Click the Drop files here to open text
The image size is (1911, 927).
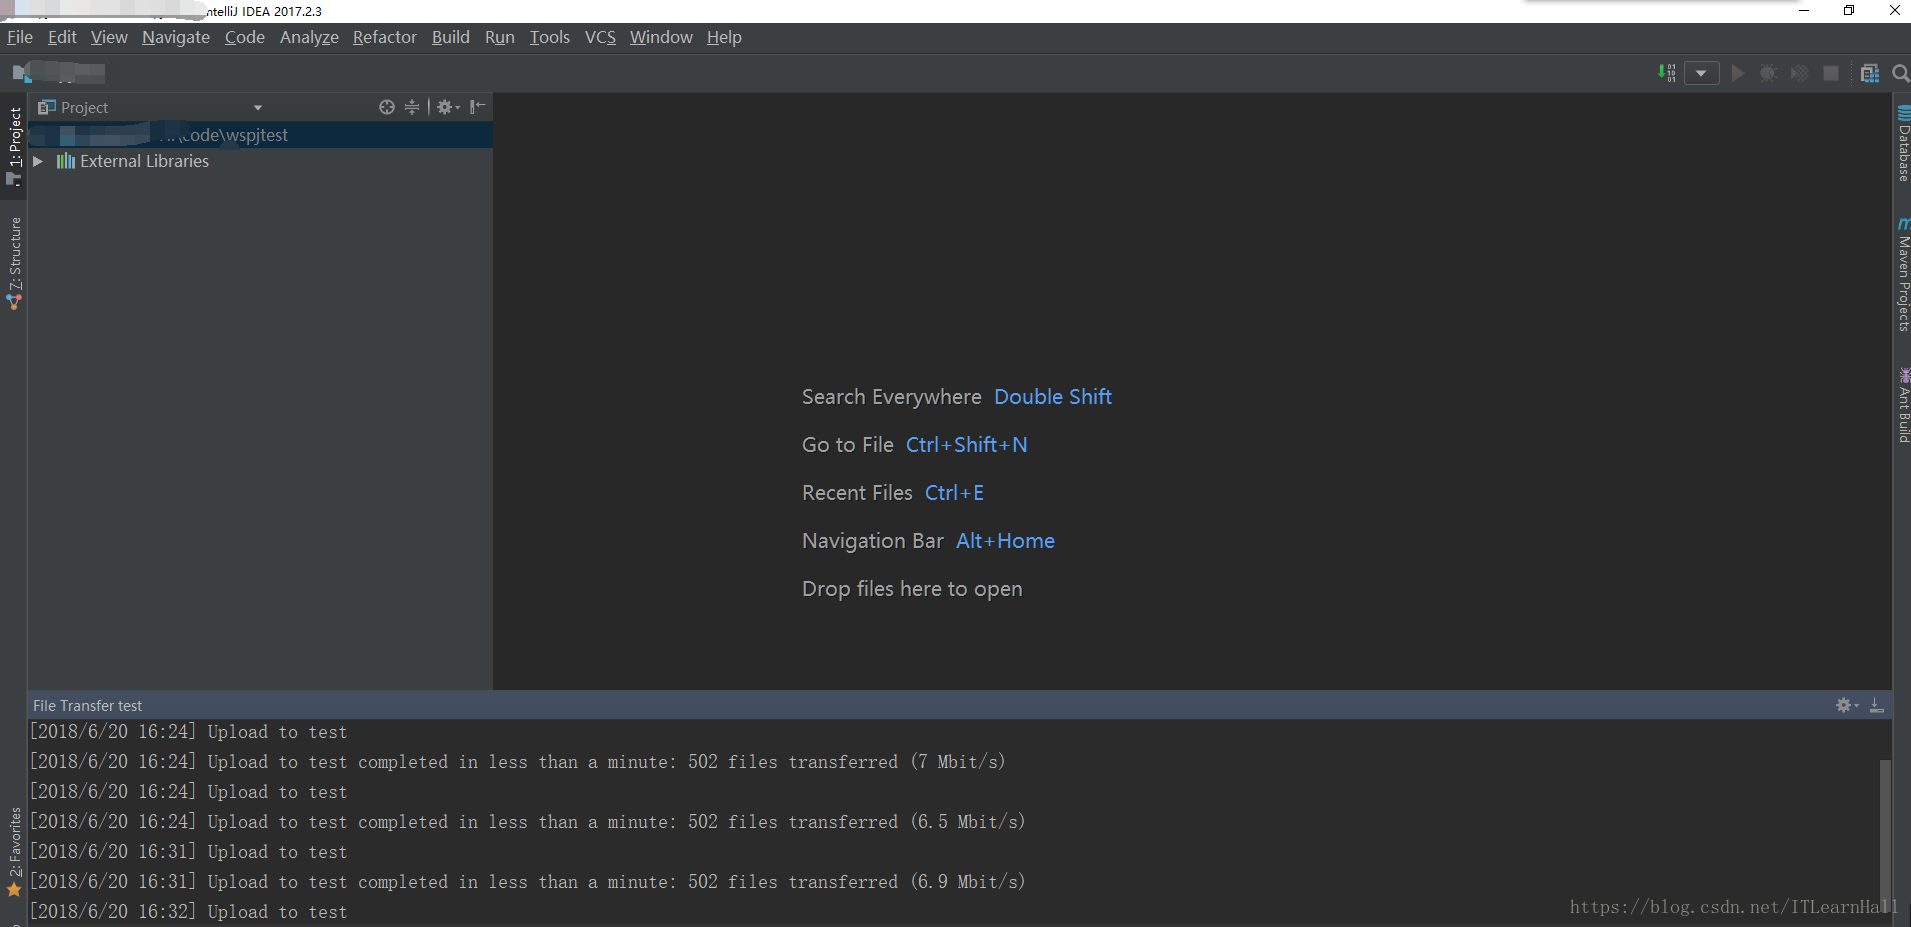point(912,589)
